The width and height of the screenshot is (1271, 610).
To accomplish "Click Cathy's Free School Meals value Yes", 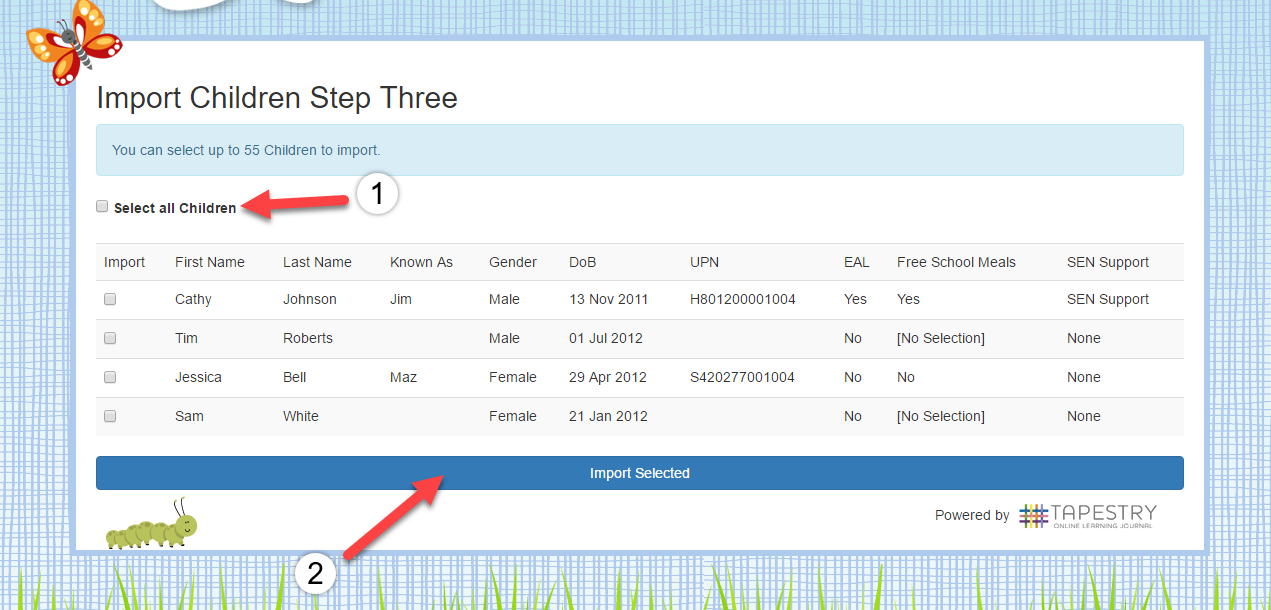I will (908, 299).
